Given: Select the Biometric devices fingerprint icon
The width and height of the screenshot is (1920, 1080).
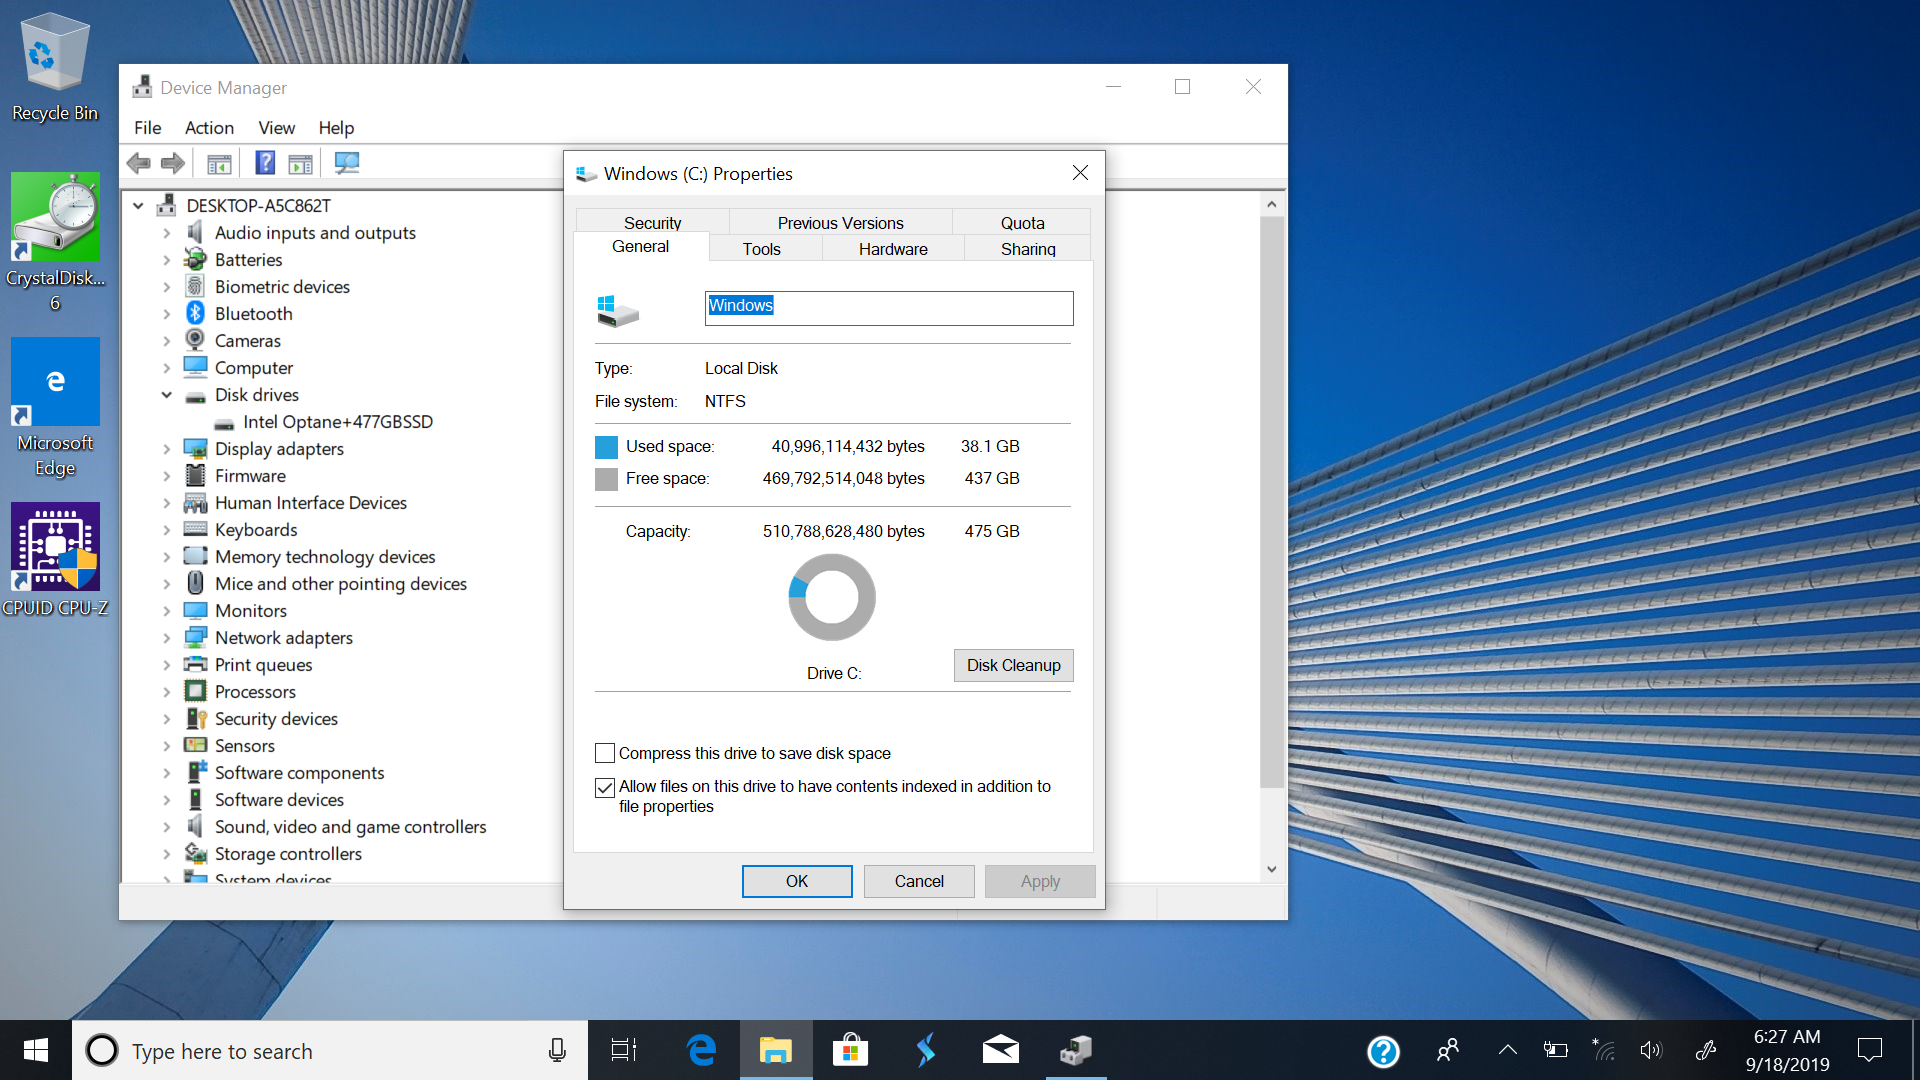Looking at the screenshot, I should coord(196,286).
